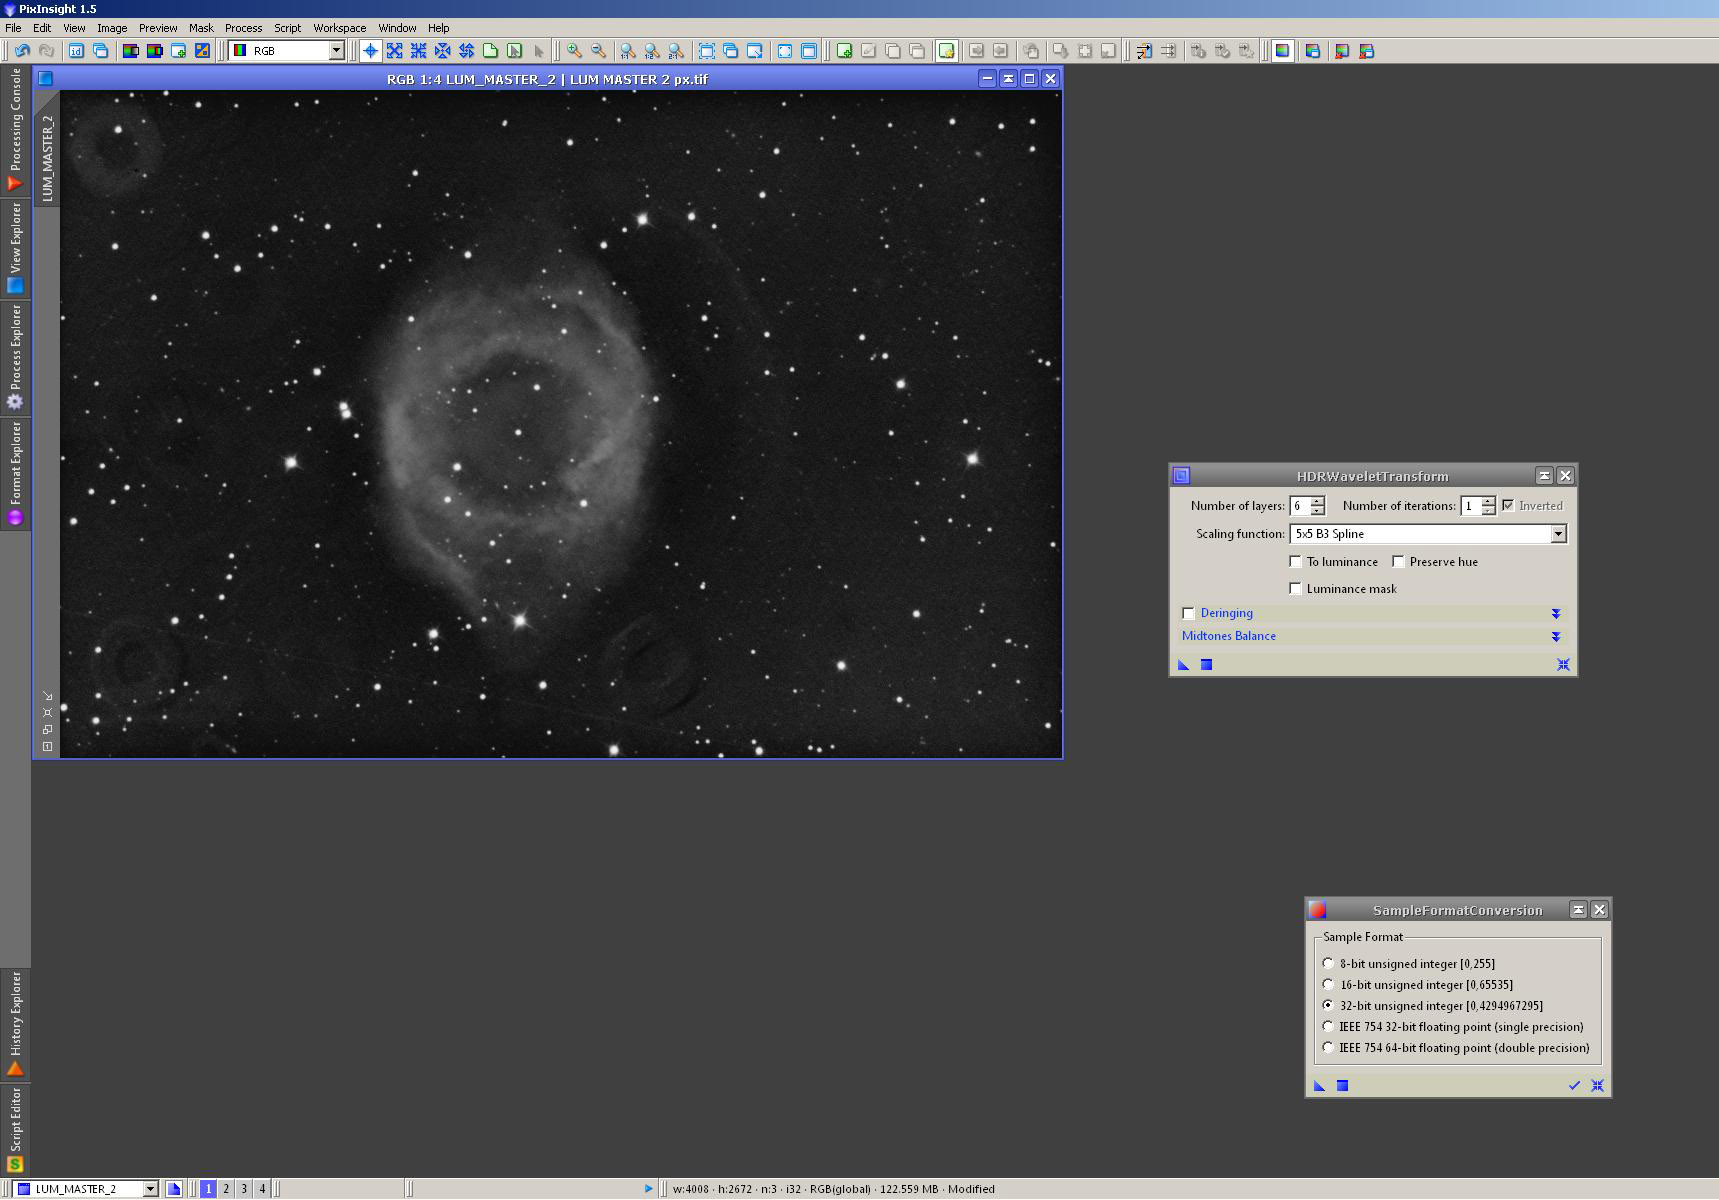
Task: Enable the Luminance mask checkbox
Action: click(x=1295, y=589)
